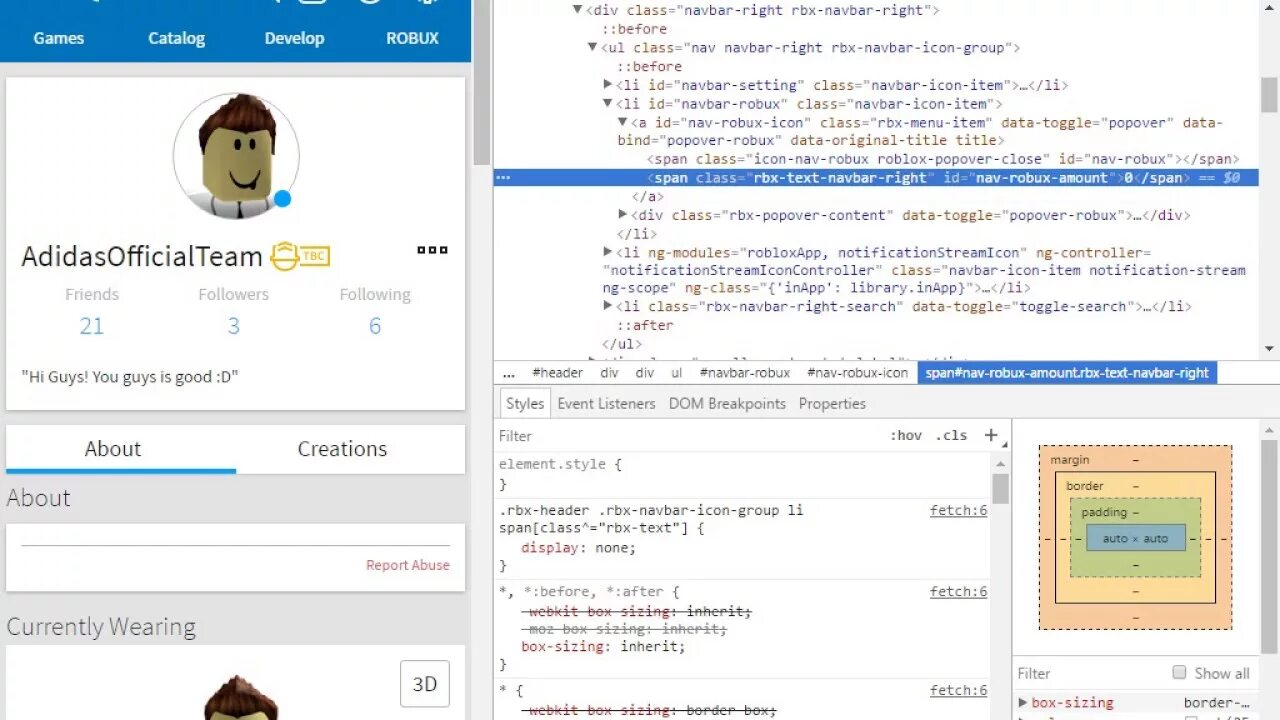
Task: Select the highlighted nav-robux-amount span line
Action: point(876,178)
